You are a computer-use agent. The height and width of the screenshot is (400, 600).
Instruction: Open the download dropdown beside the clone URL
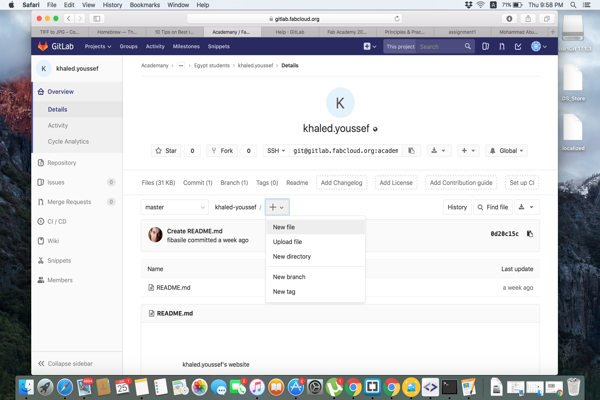point(439,151)
